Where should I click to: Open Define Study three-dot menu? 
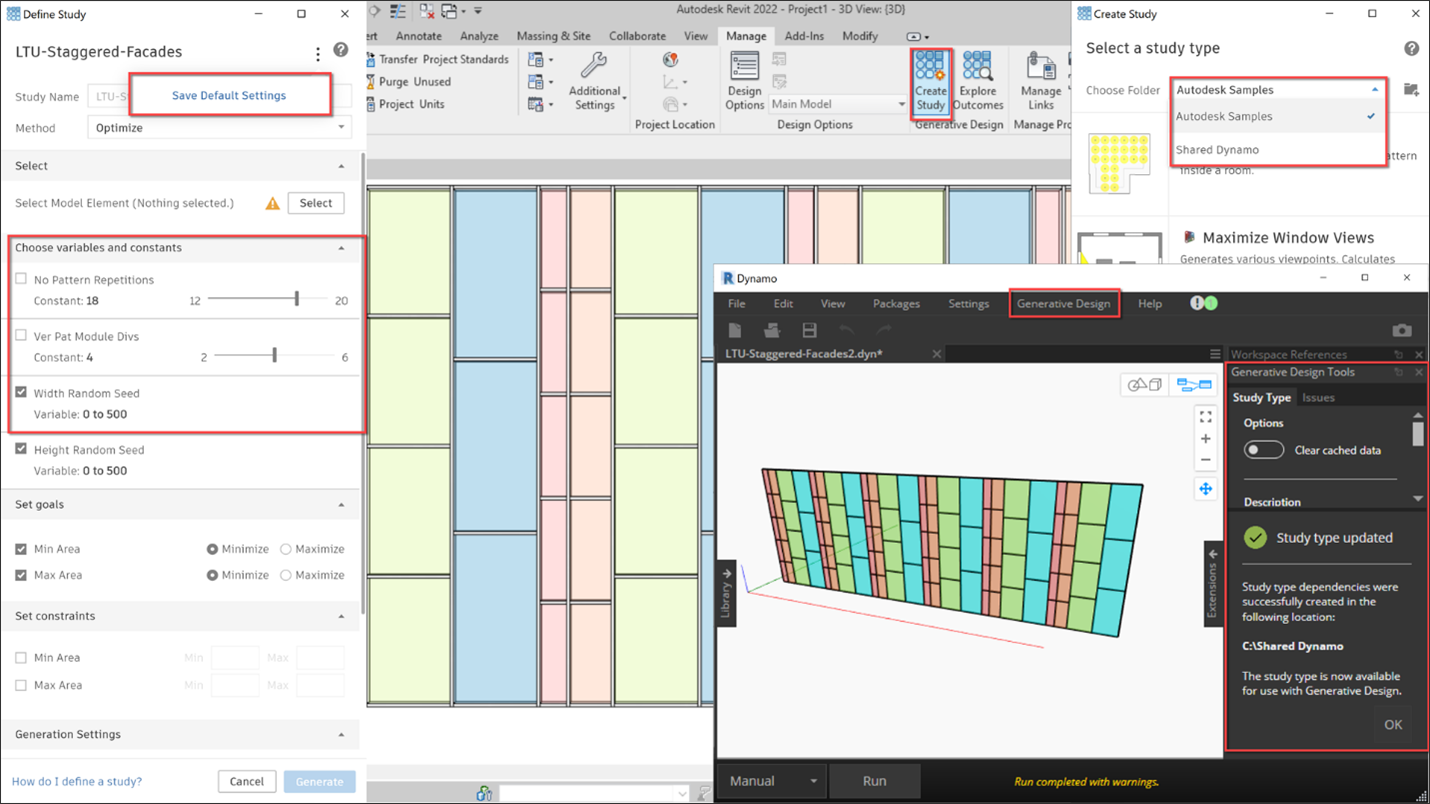click(x=318, y=53)
